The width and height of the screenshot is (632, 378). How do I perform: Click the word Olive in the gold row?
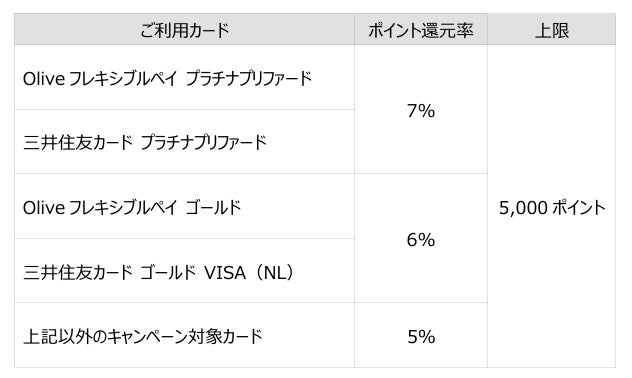[44, 208]
